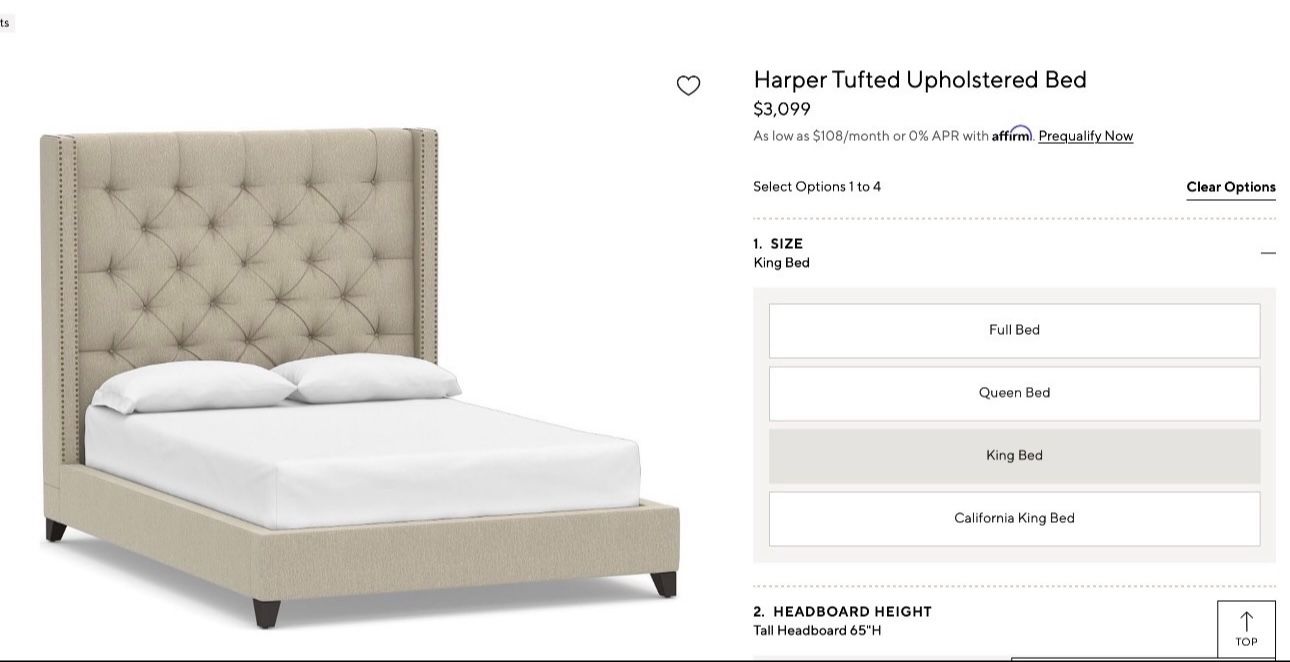The image size is (1290, 662).
Task: Click the up arrow TOP button
Action: [x=1246, y=630]
